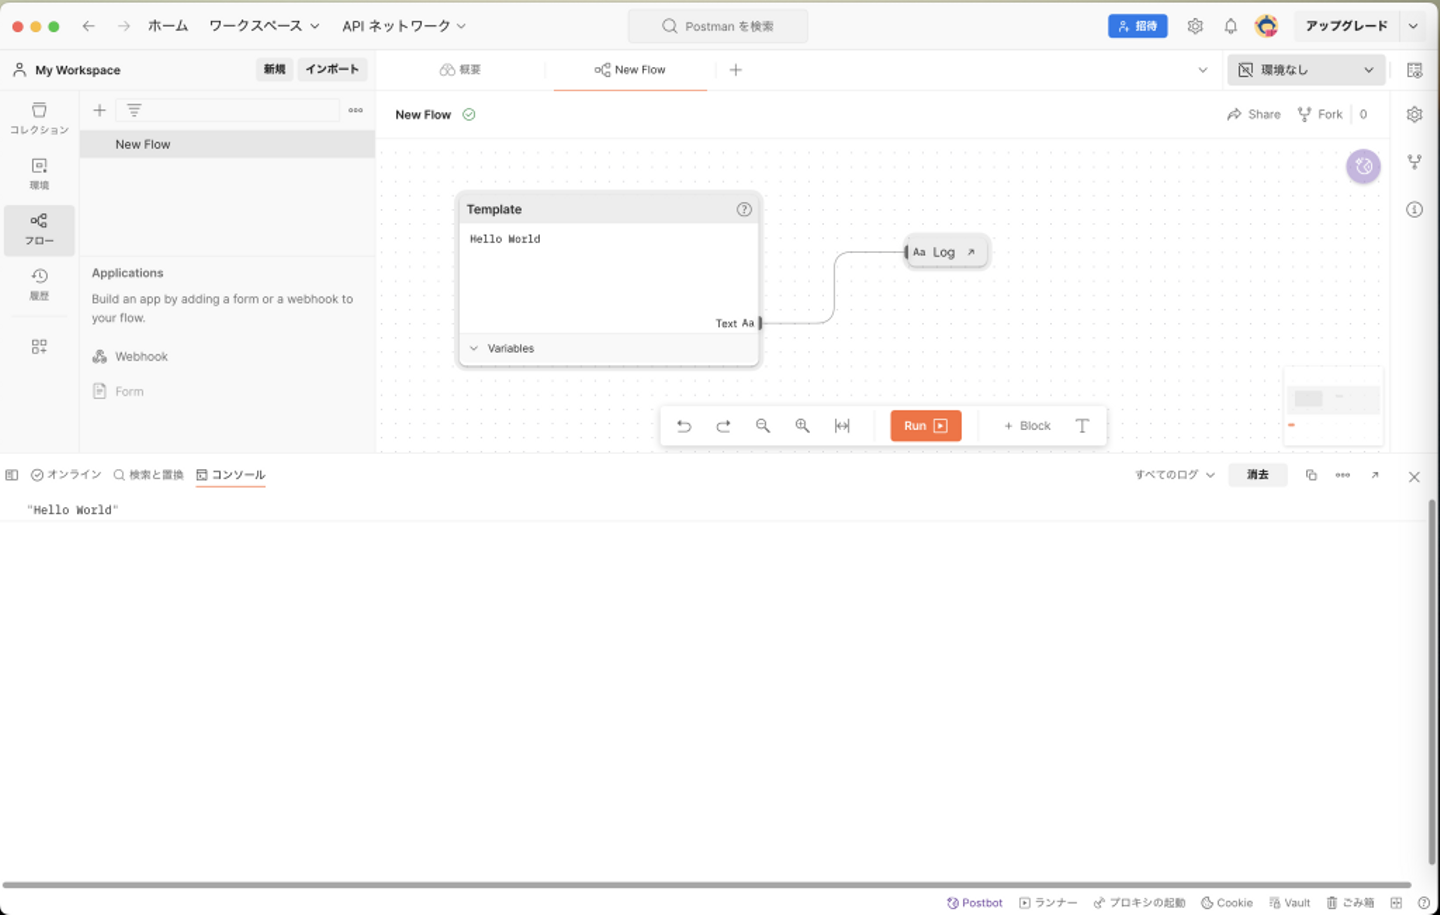Switch to the overview tab
Image resolution: width=1440 pixels, height=915 pixels.
click(461, 70)
